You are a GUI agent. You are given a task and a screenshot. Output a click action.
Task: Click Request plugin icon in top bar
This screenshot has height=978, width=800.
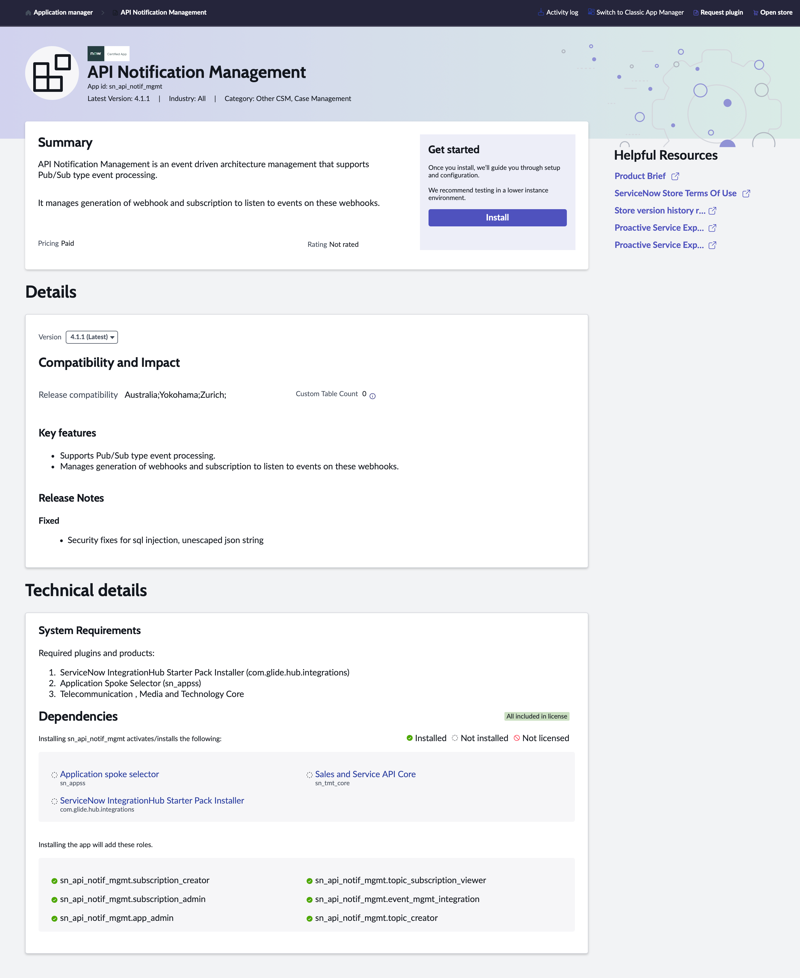(x=696, y=13)
